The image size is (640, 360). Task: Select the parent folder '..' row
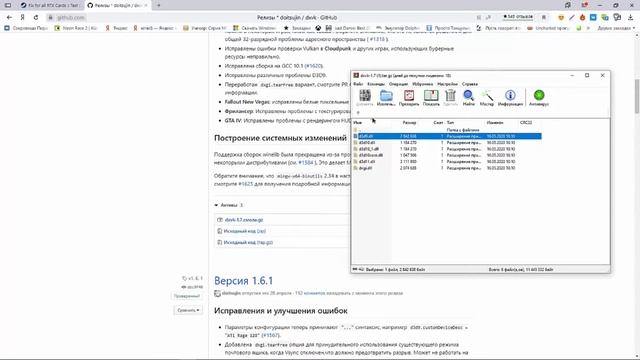tap(447, 130)
